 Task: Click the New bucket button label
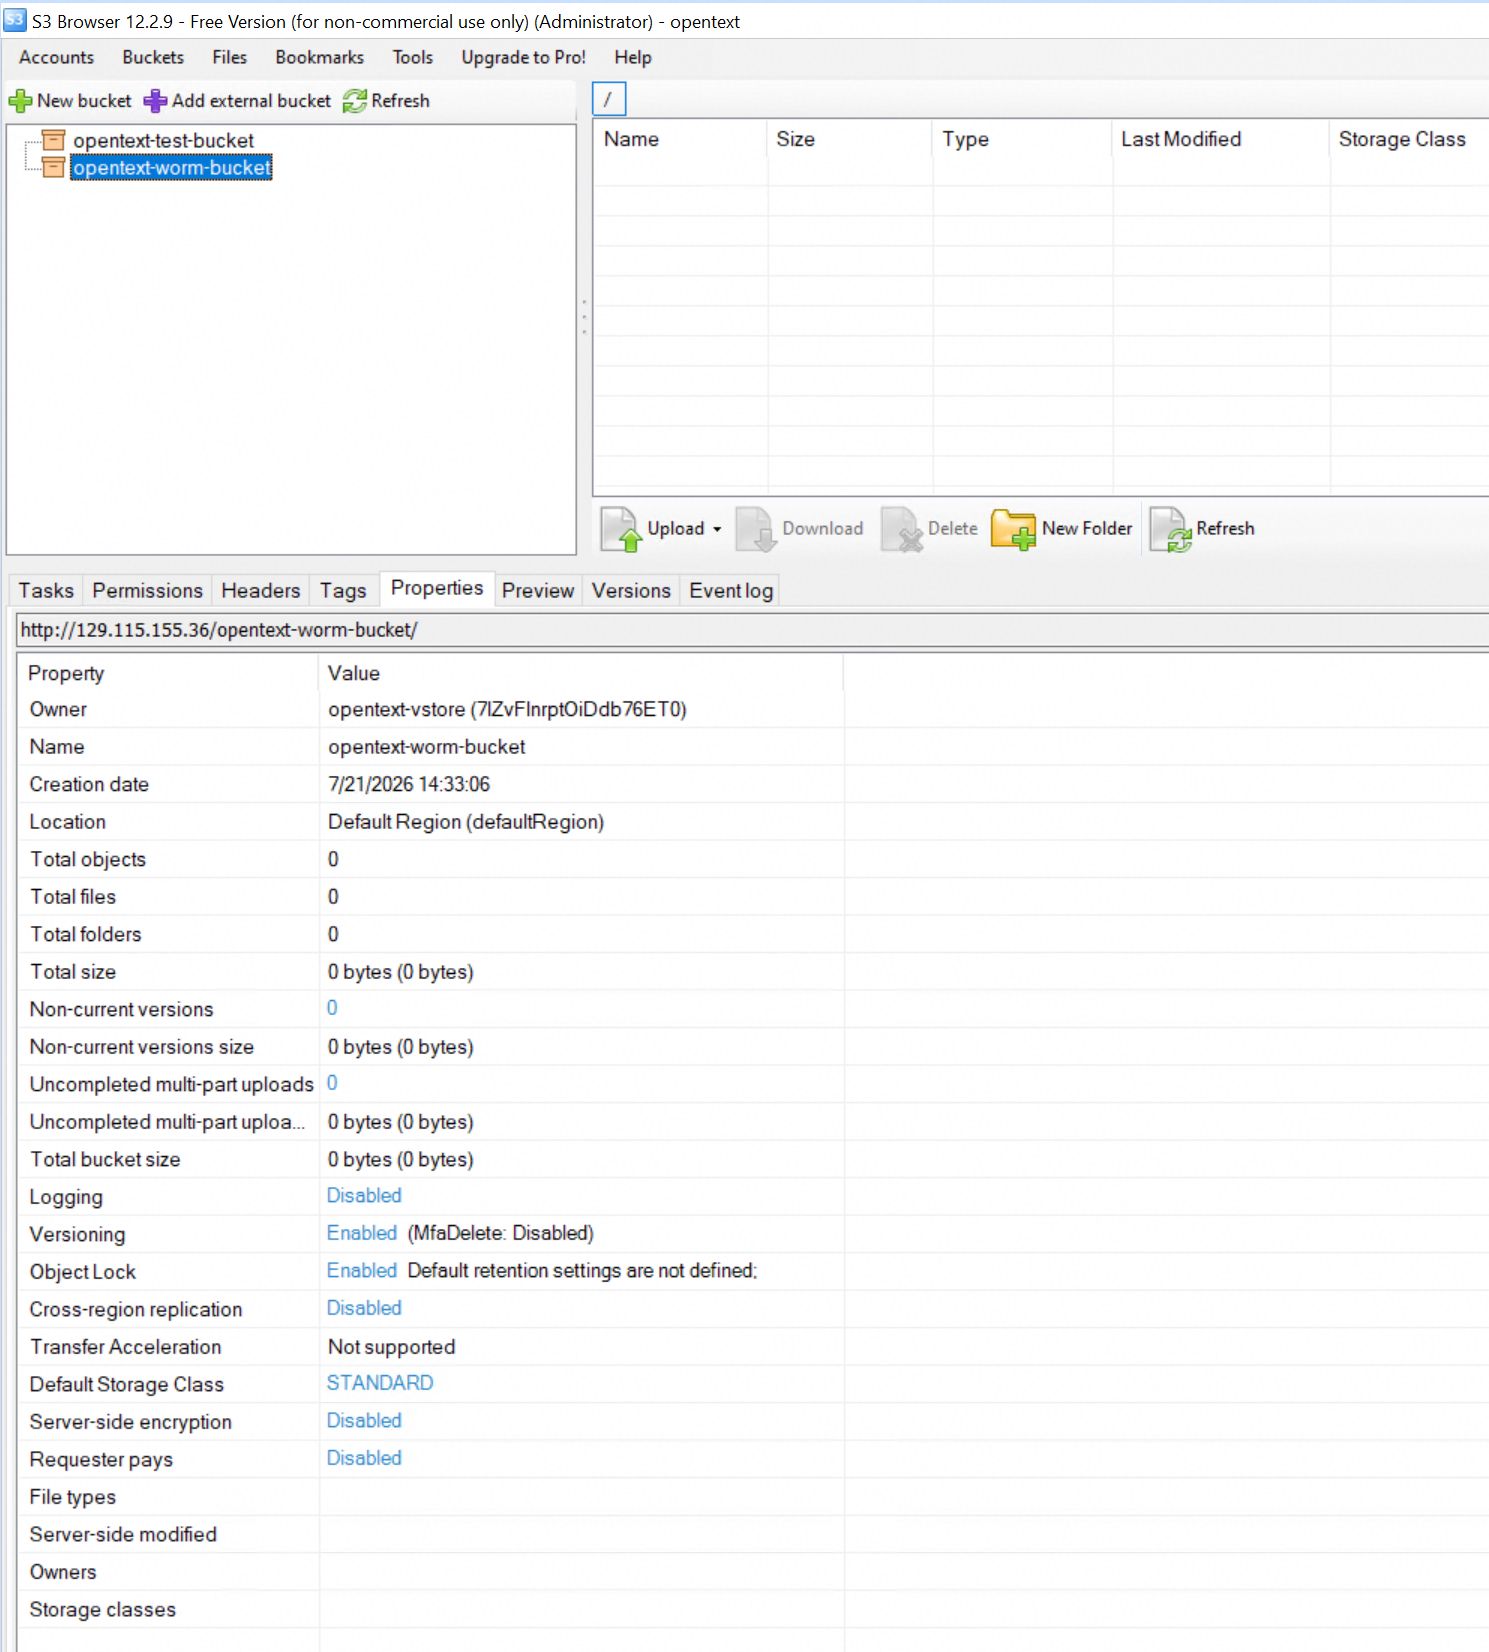84,101
